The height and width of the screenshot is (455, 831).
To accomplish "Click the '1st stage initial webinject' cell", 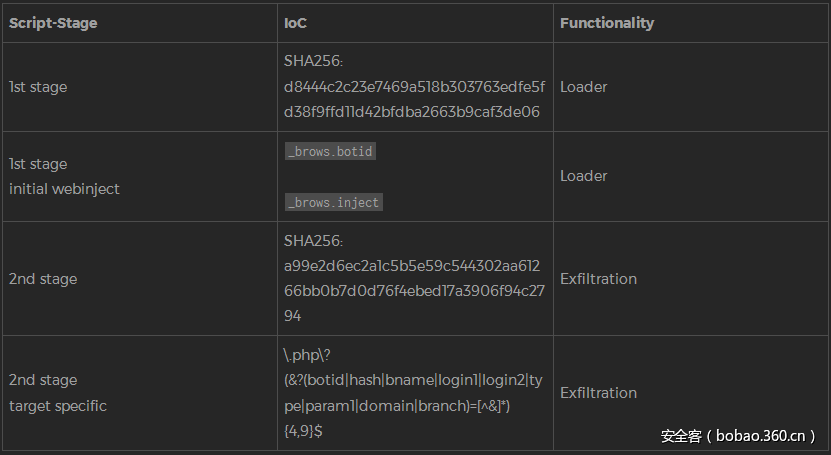I will 64,176.
